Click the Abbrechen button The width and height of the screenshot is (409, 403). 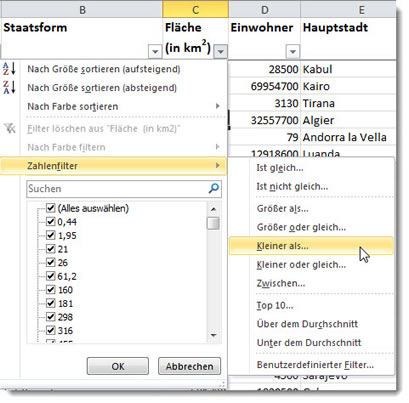click(x=189, y=366)
